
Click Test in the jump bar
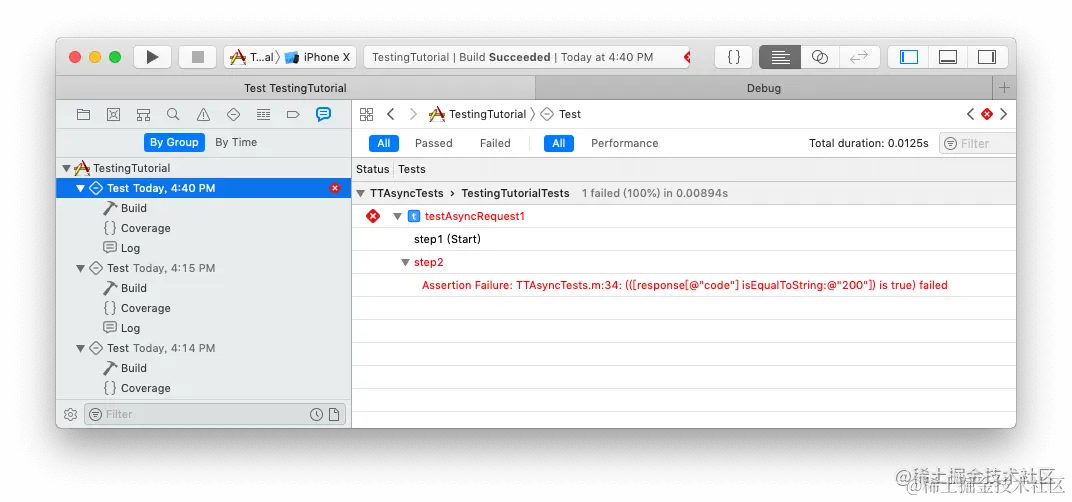tap(561, 114)
